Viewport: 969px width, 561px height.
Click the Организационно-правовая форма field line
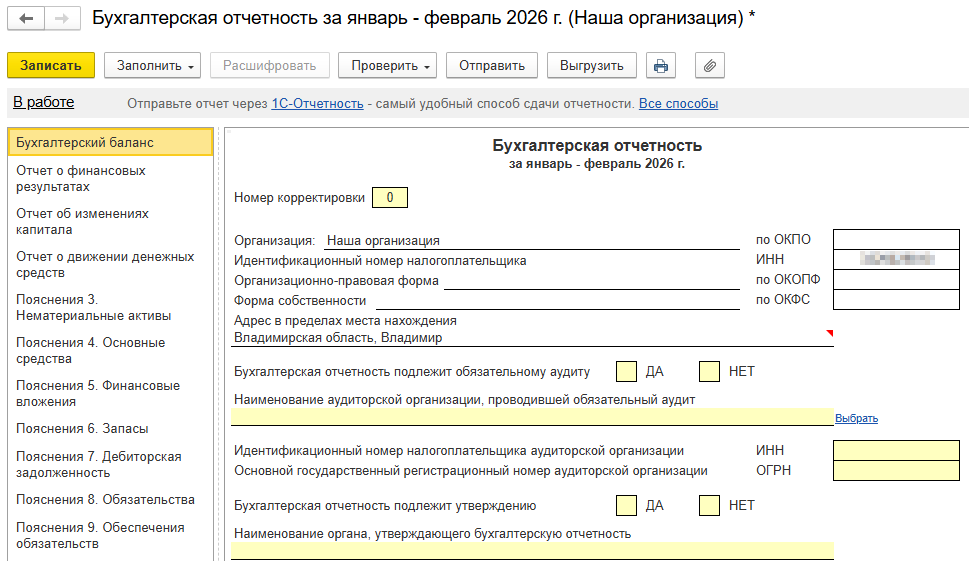591,281
